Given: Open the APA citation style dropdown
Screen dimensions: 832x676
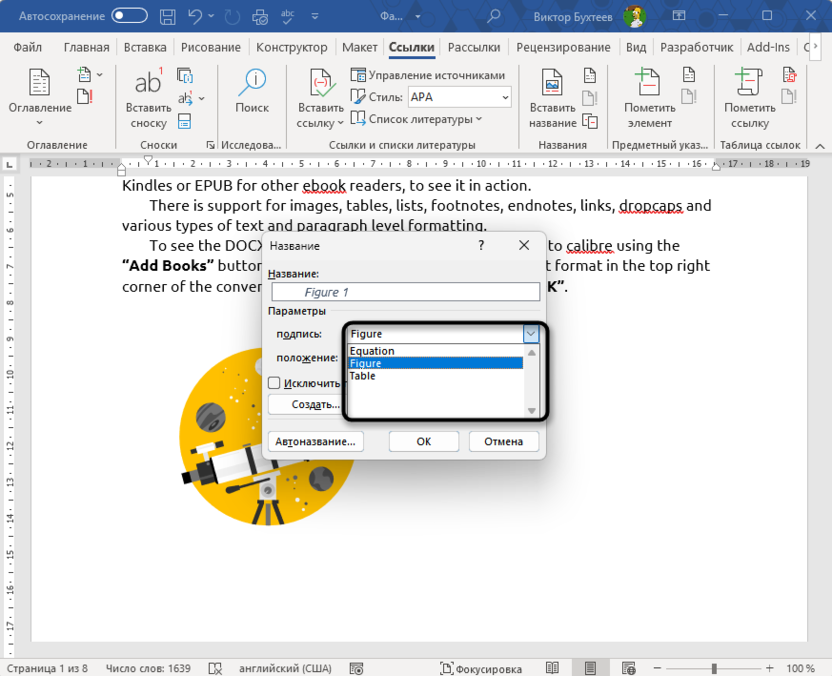Looking at the screenshot, I should tap(458, 96).
